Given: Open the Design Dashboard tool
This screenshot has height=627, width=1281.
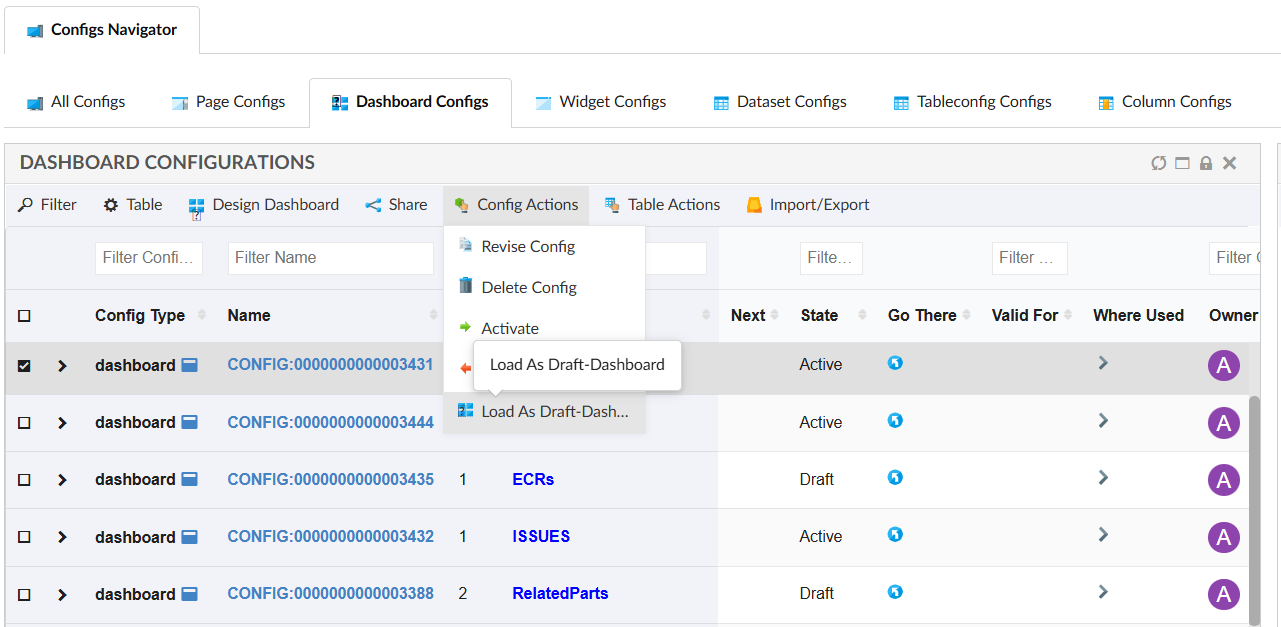Looking at the screenshot, I should [x=264, y=205].
